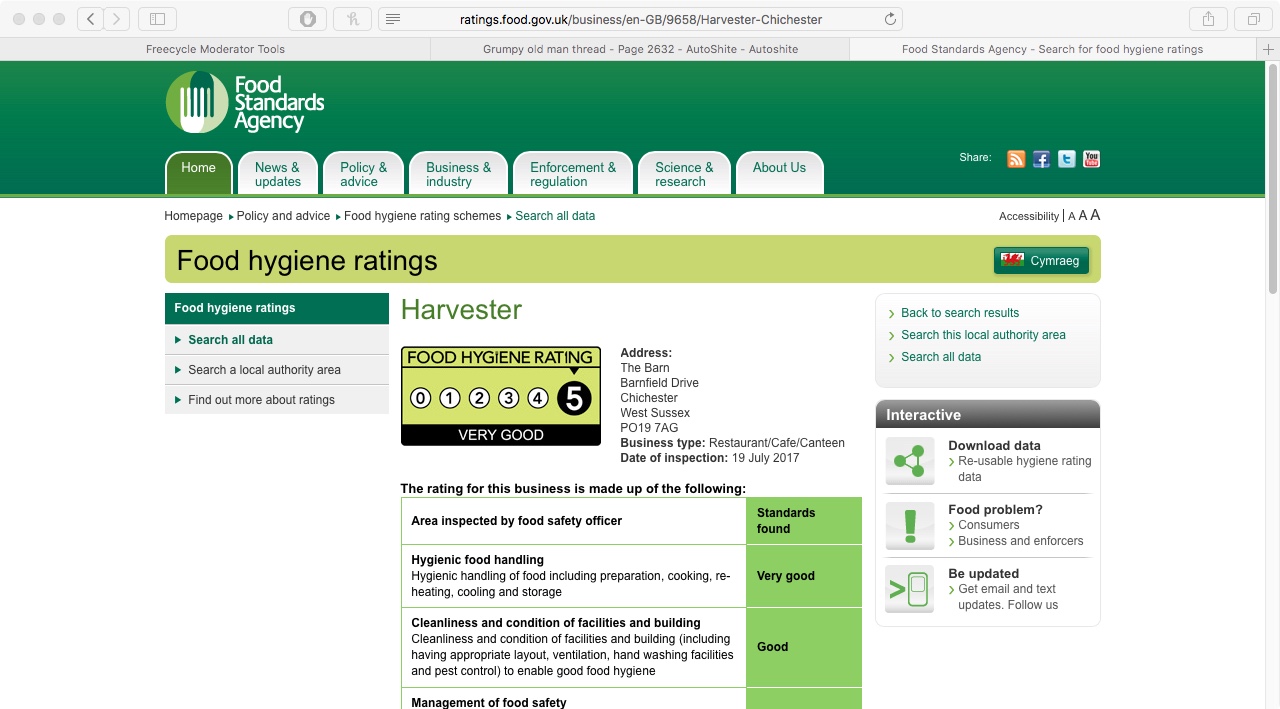Image resolution: width=1280 pixels, height=709 pixels.
Task: Open the Safari share button
Action: point(1208,19)
